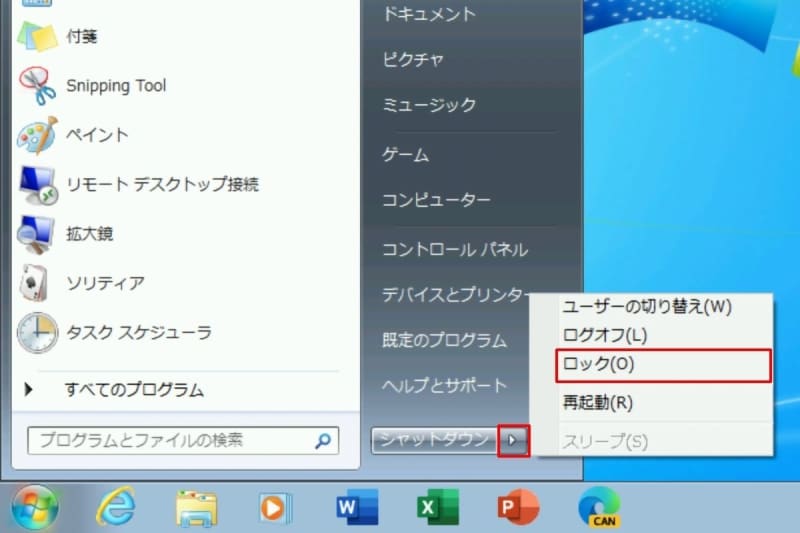800x533 pixels.
Task: Open Internet Explorer from taskbar
Action: point(116,507)
